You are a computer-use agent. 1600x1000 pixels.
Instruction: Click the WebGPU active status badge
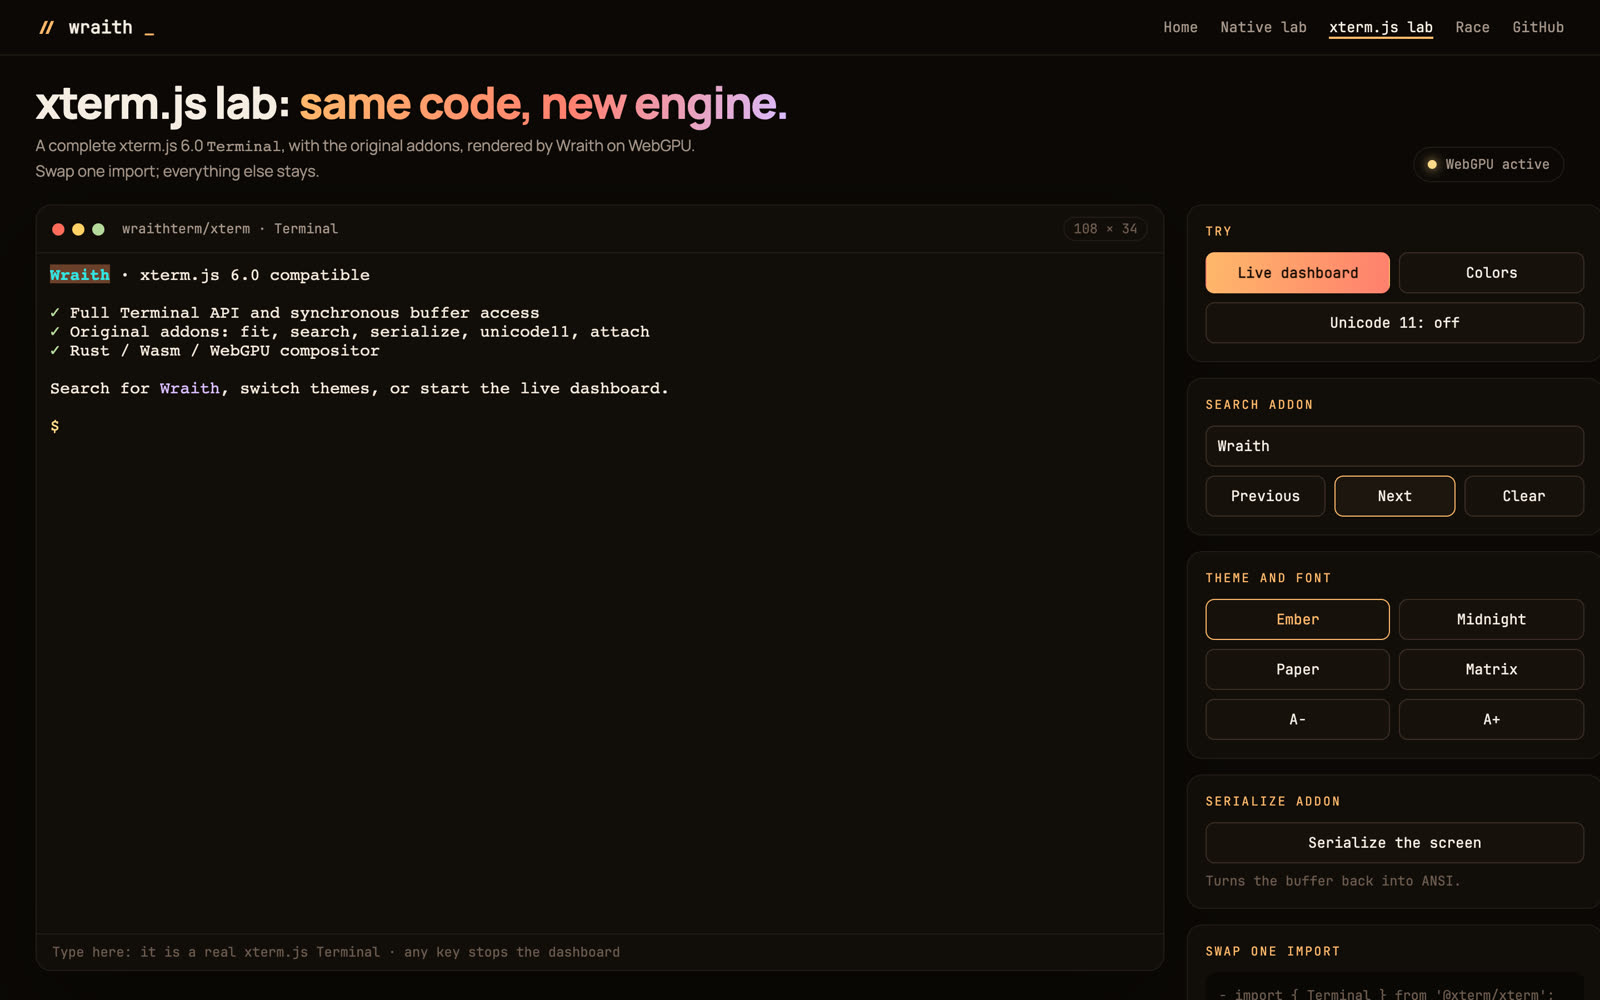click(x=1488, y=164)
